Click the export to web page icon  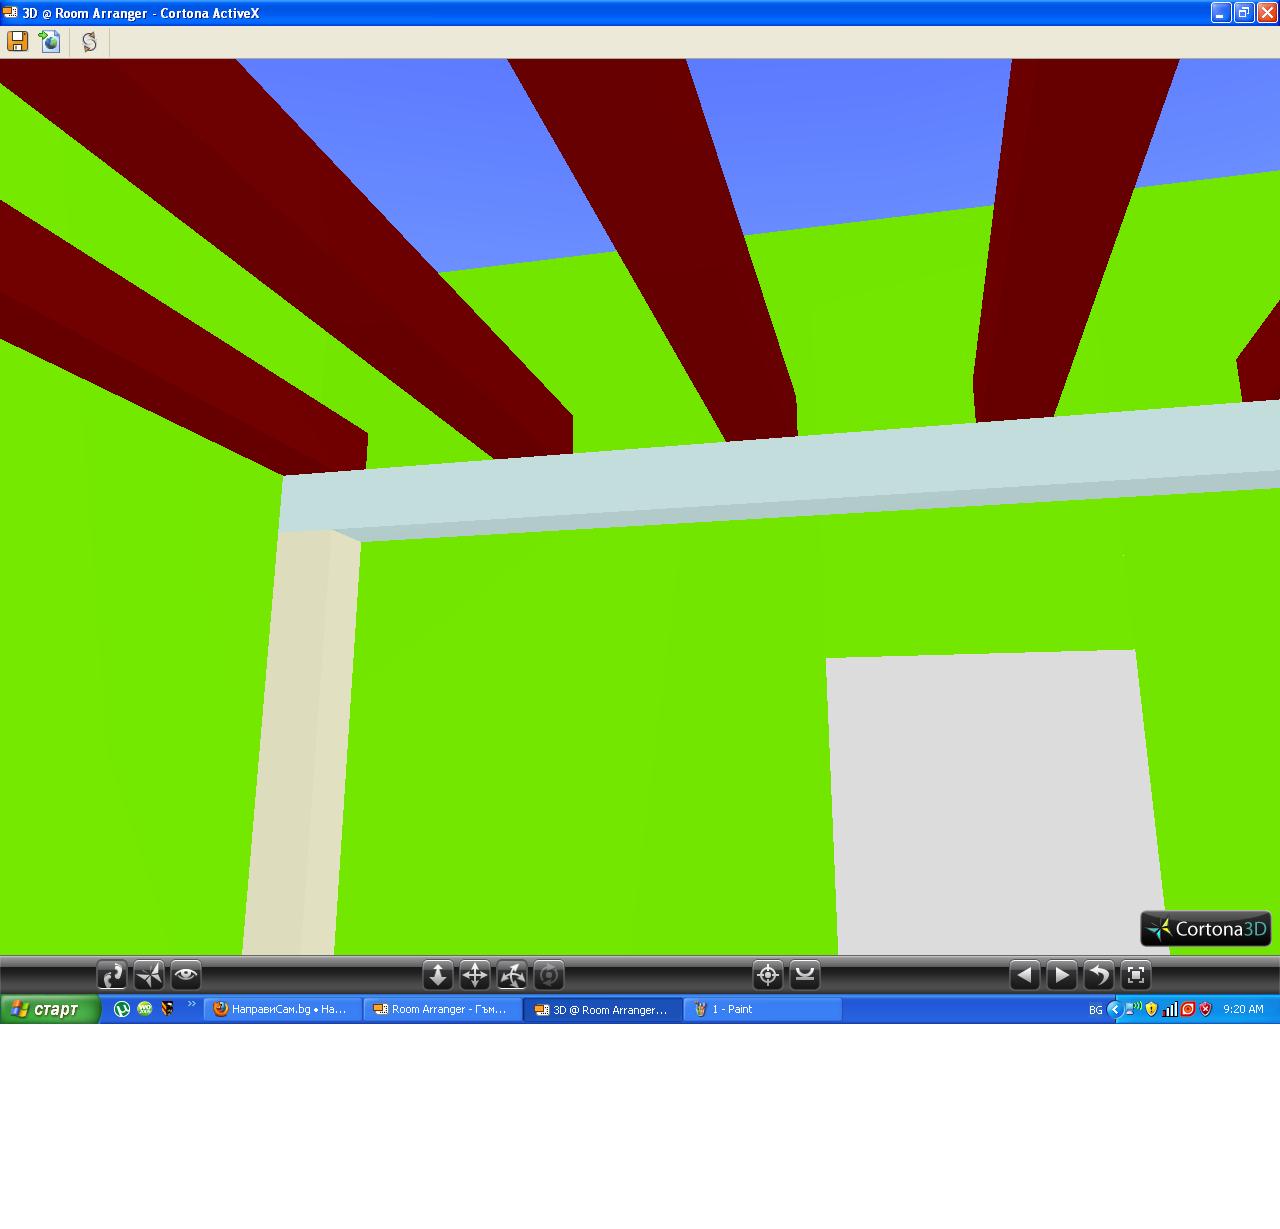50,41
